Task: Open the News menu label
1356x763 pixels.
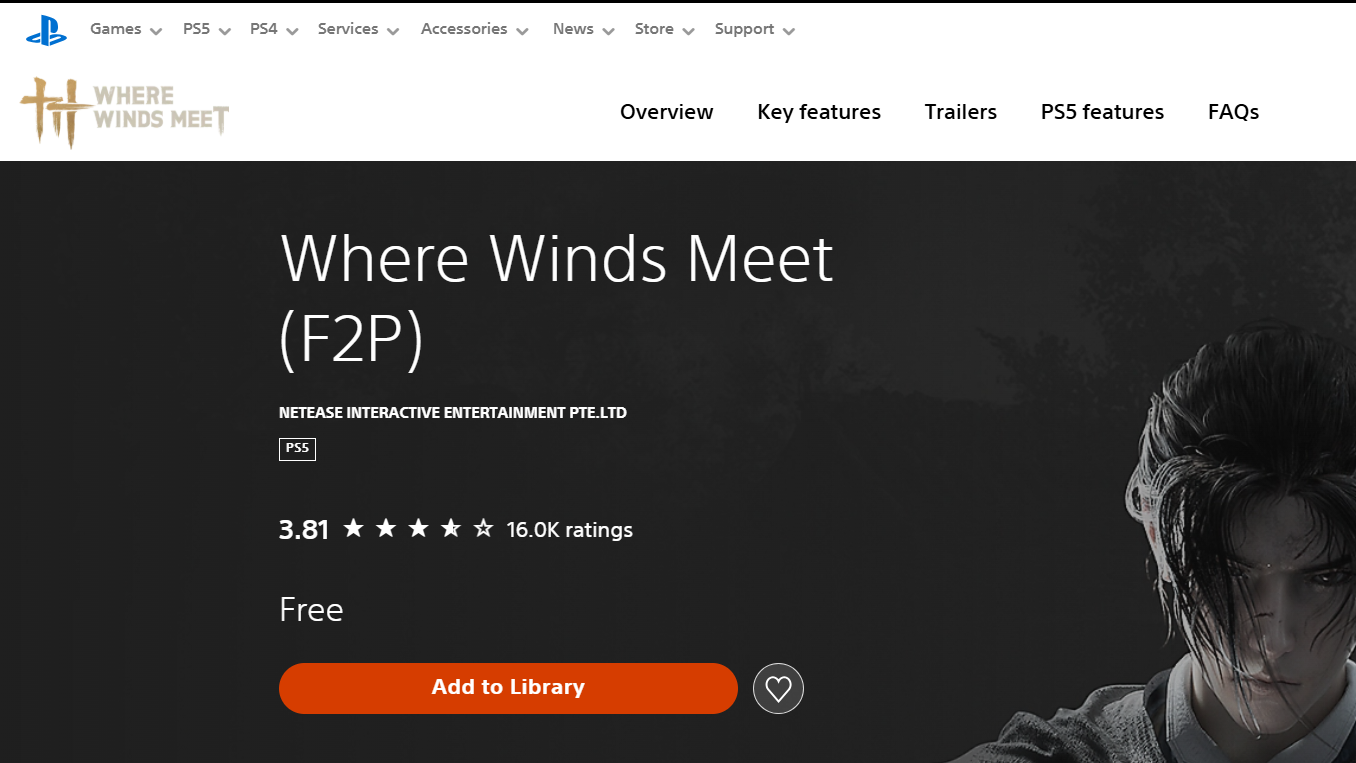Action: click(573, 29)
